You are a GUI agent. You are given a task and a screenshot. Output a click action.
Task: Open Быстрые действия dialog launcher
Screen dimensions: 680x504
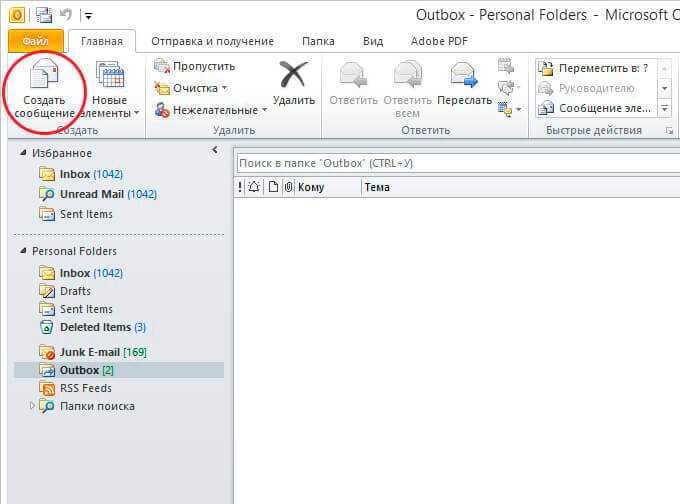click(669, 131)
